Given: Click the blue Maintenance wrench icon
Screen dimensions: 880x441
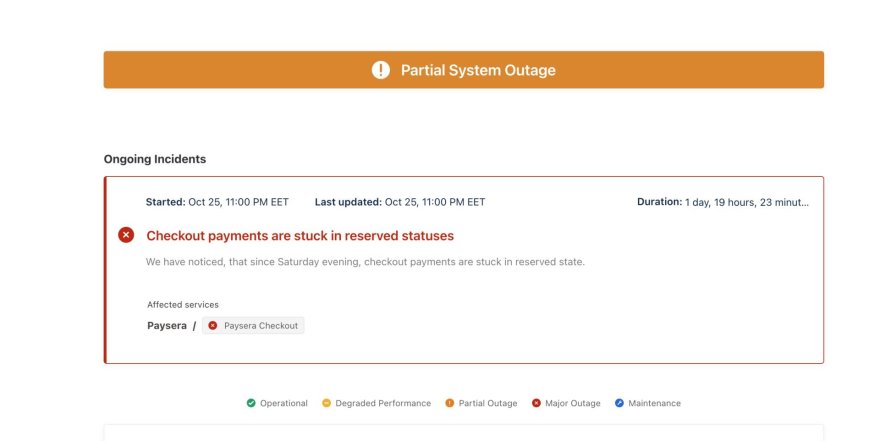Looking at the screenshot, I should click(619, 403).
